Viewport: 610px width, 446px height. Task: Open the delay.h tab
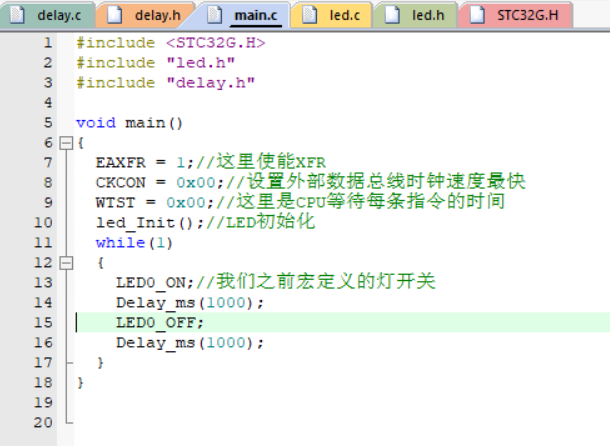[146, 16]
